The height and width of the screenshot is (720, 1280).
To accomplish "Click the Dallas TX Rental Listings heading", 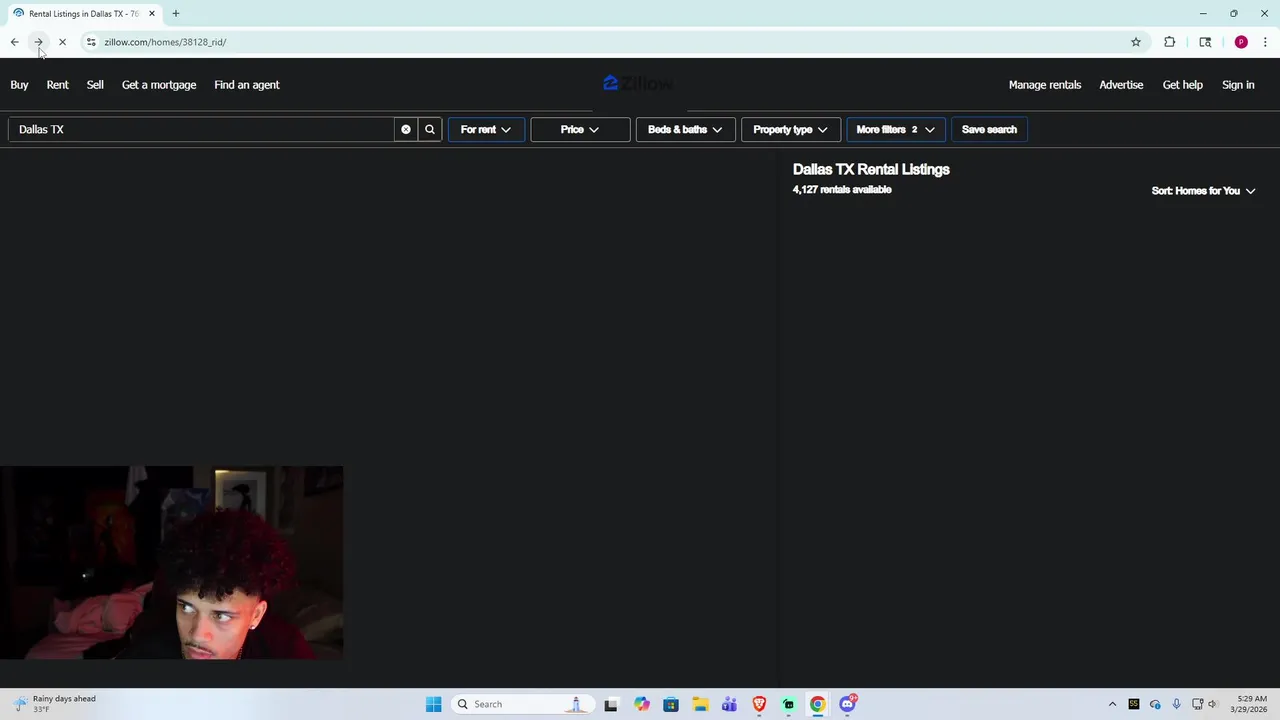I will pos(871,169).
